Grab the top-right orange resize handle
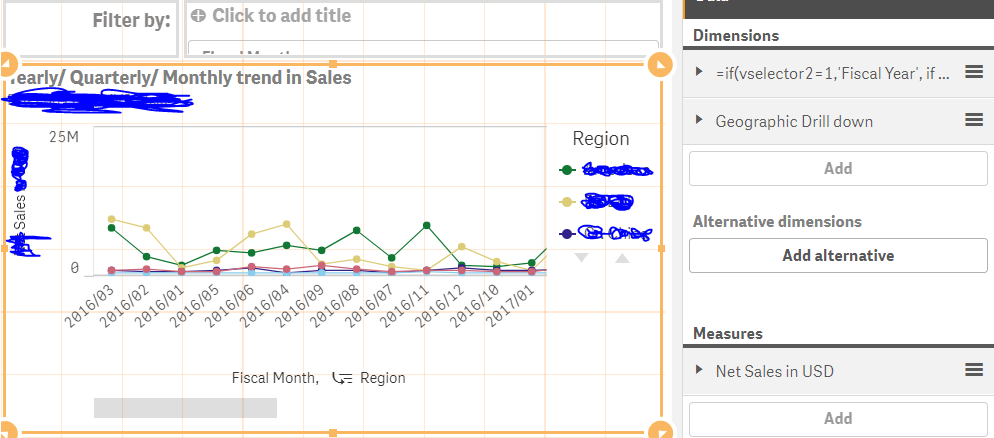 (659, 65)
